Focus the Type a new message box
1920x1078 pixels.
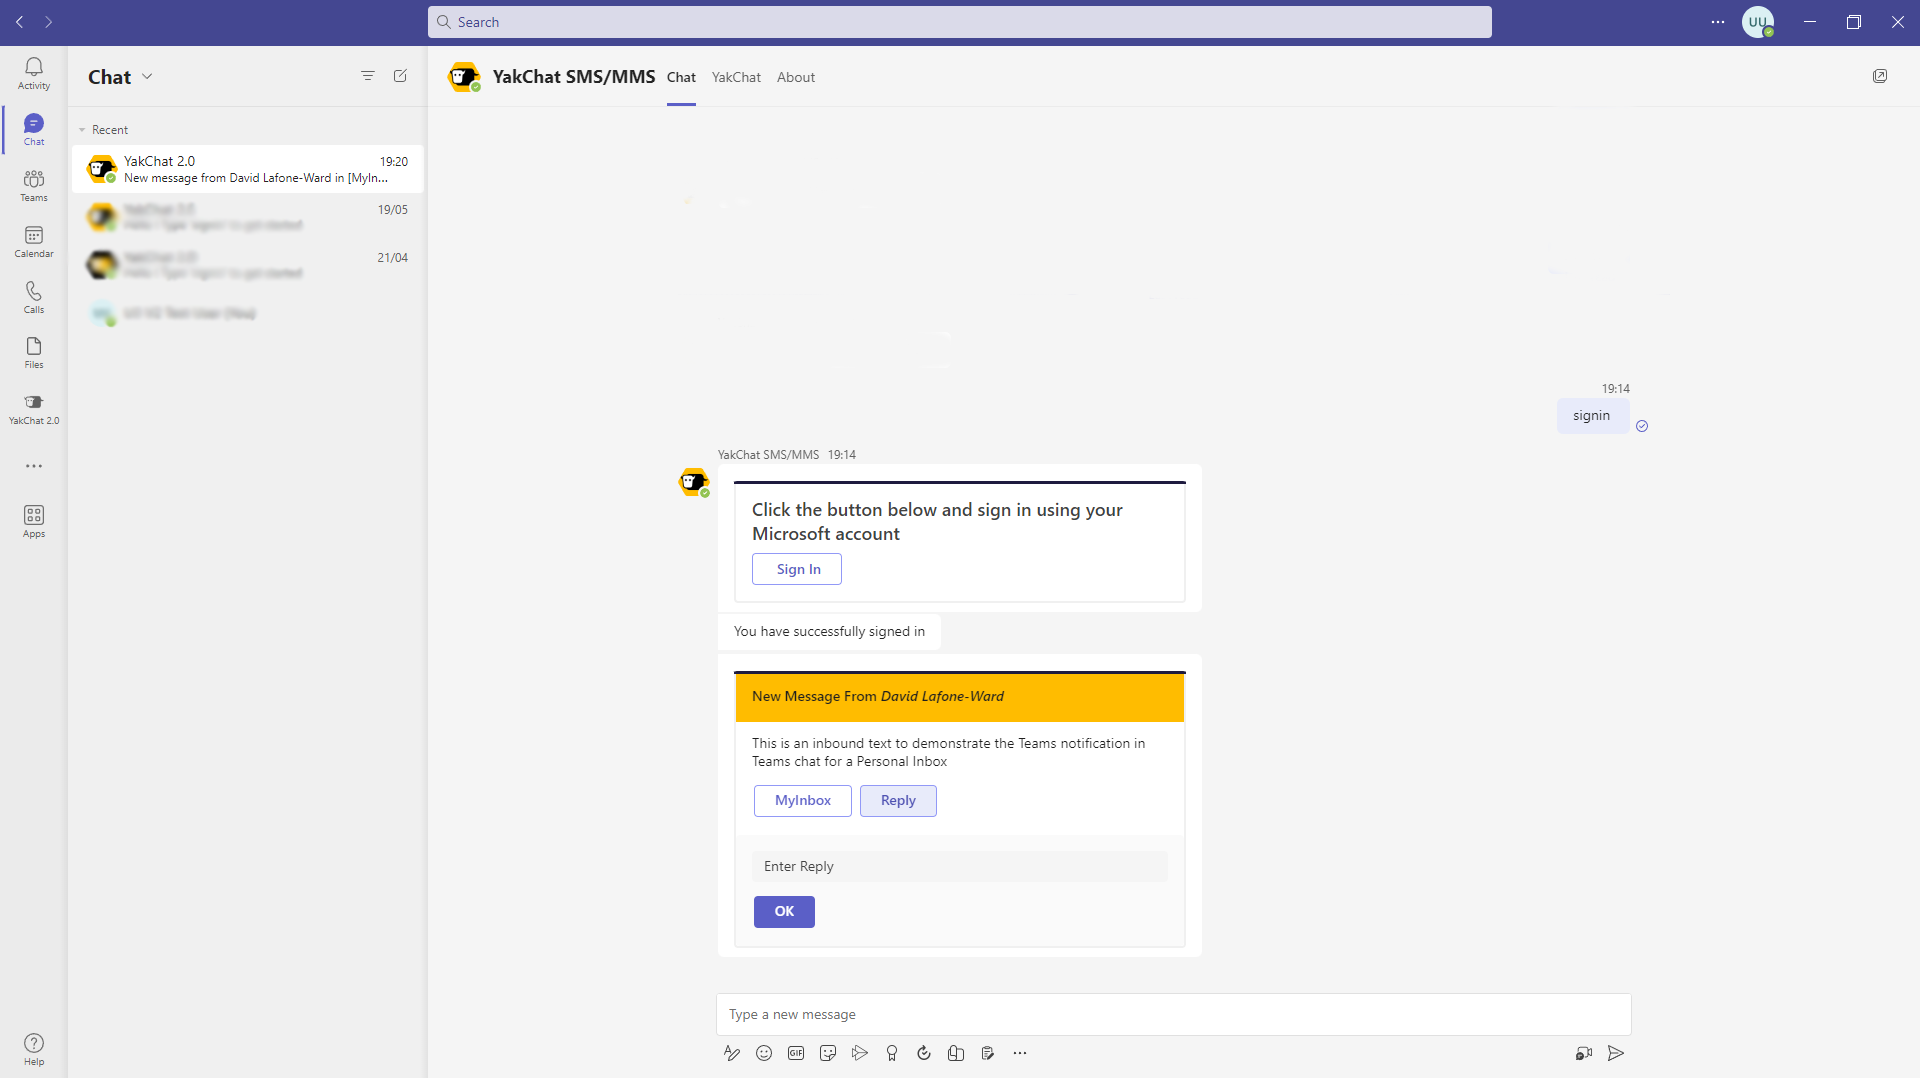pos(1174,1014)
